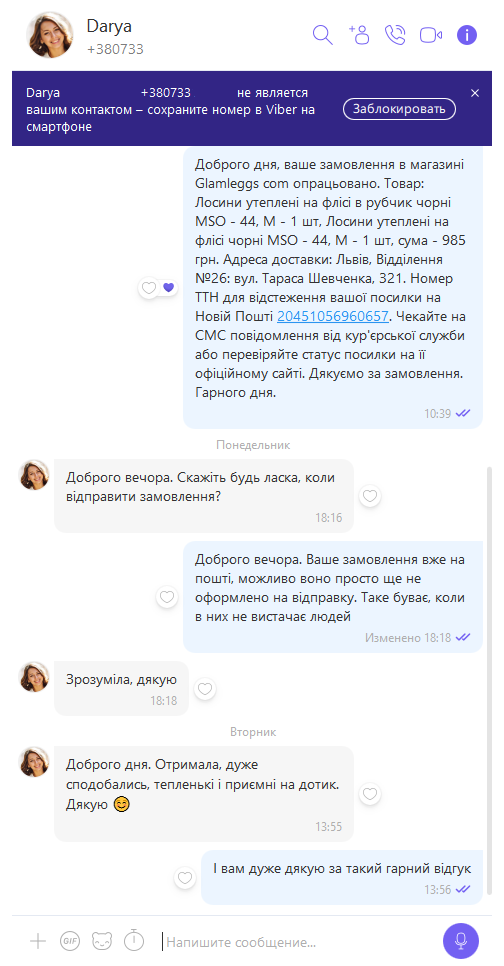Like the 'Ваше замовлення вже на пошті' message
The height and width of the screenshot is (966, 504).
pos(167,596)
